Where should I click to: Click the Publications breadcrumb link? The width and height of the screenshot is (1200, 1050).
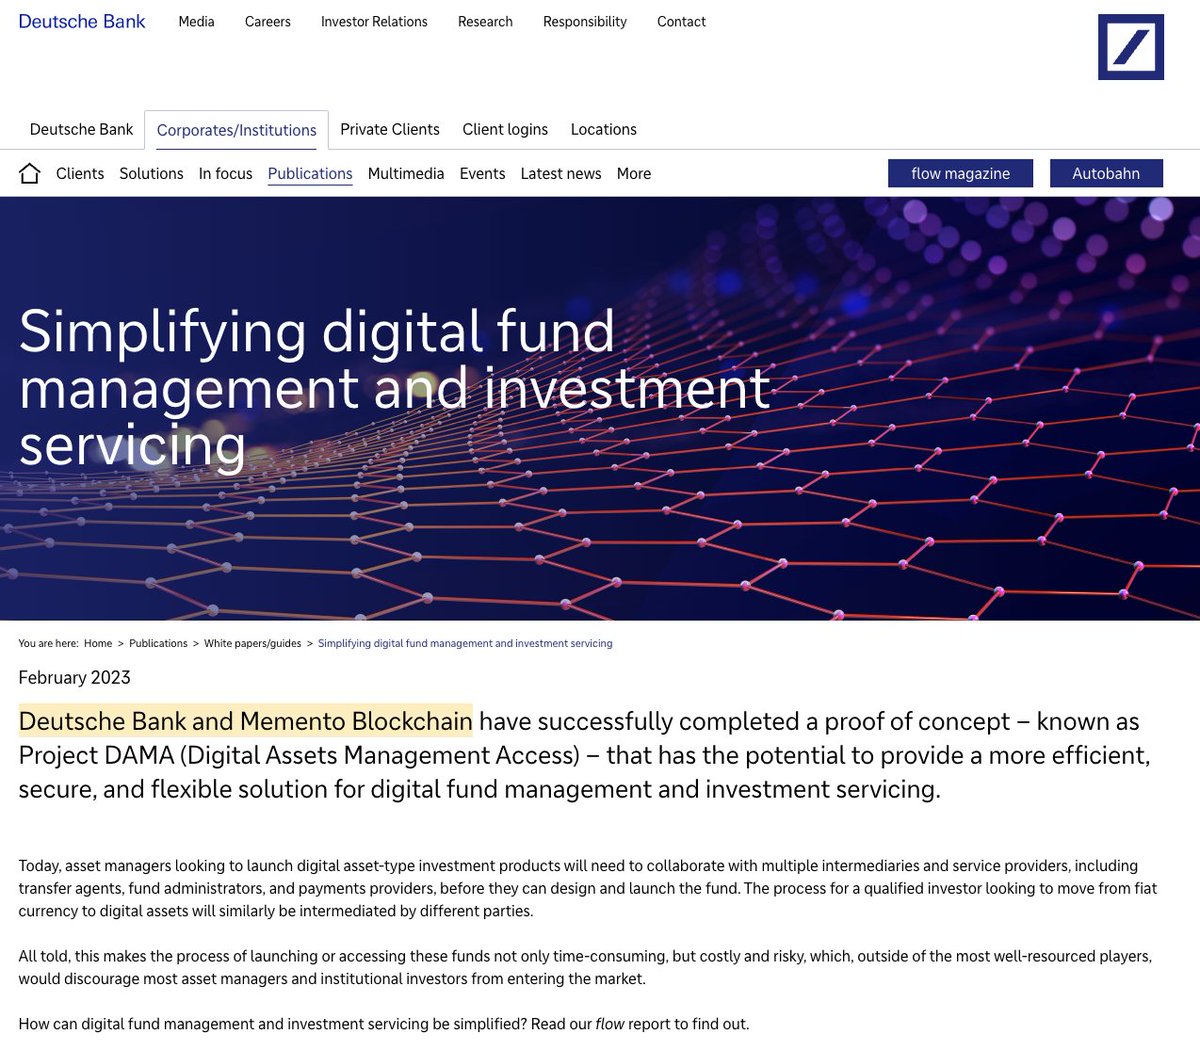coord(158,643)
